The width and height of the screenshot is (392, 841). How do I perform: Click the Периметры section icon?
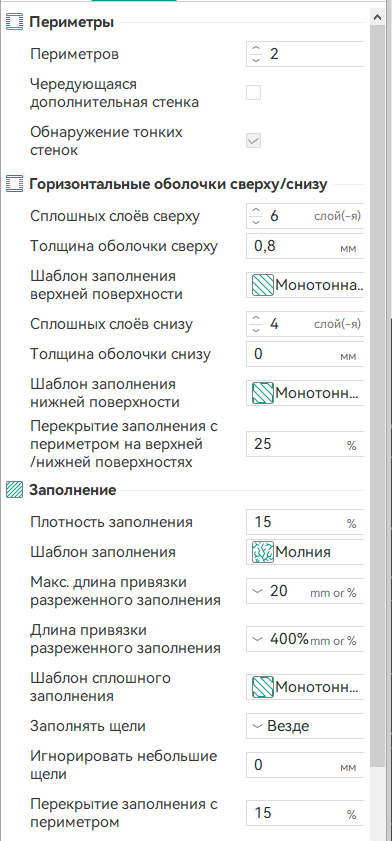pos(14,23)
